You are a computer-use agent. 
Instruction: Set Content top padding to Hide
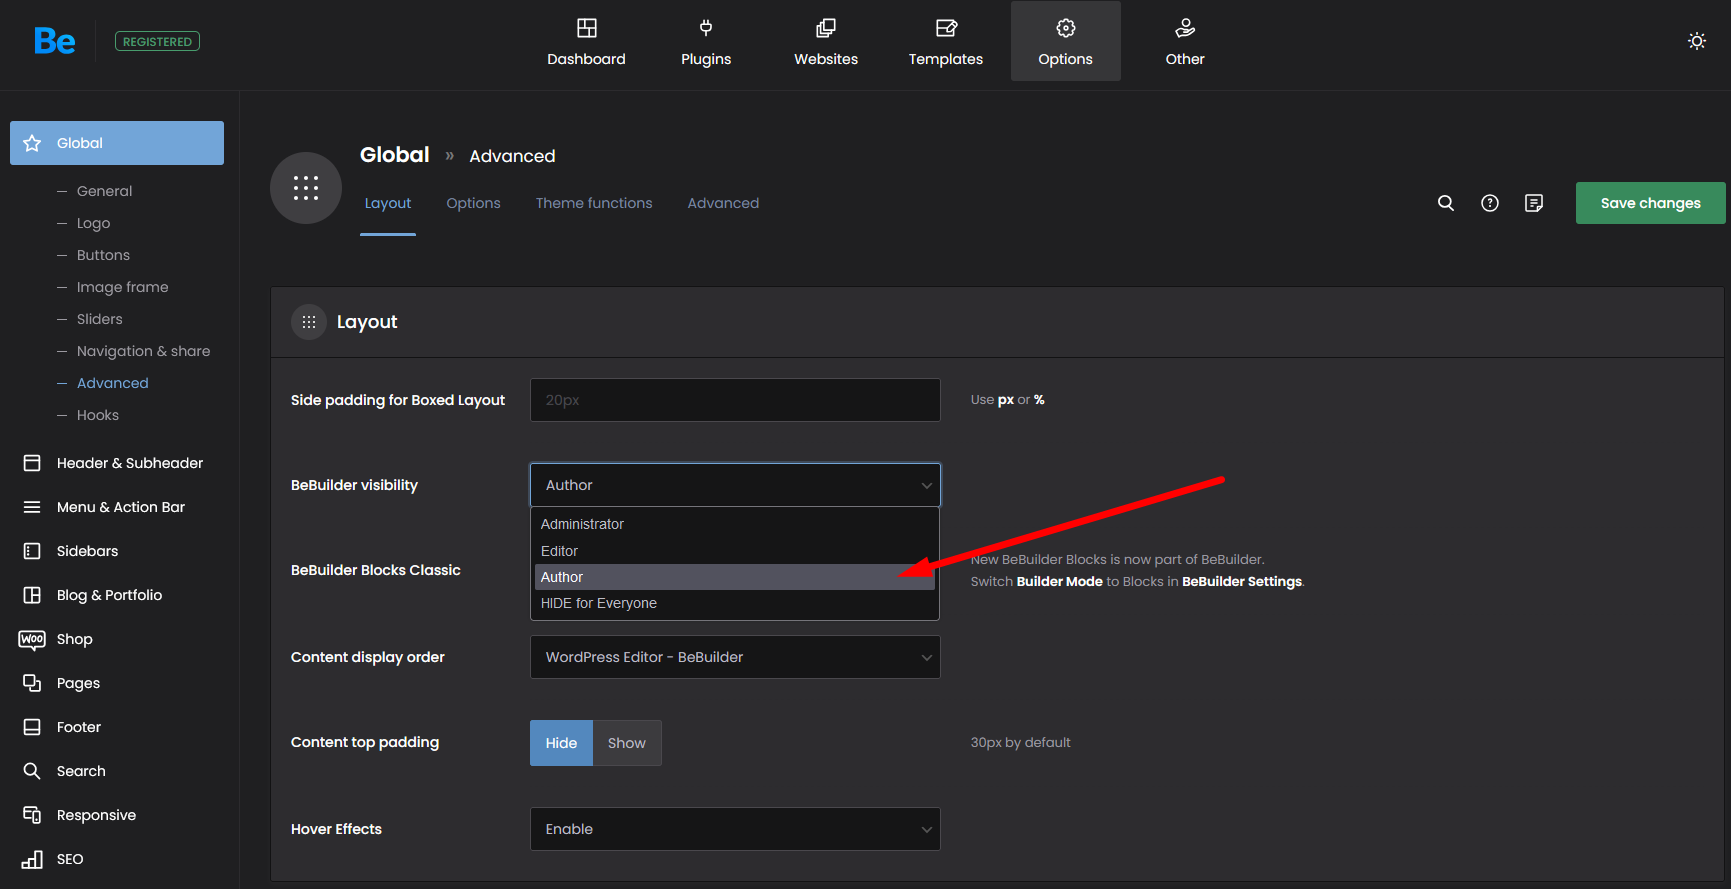click(x=561, y=743)
